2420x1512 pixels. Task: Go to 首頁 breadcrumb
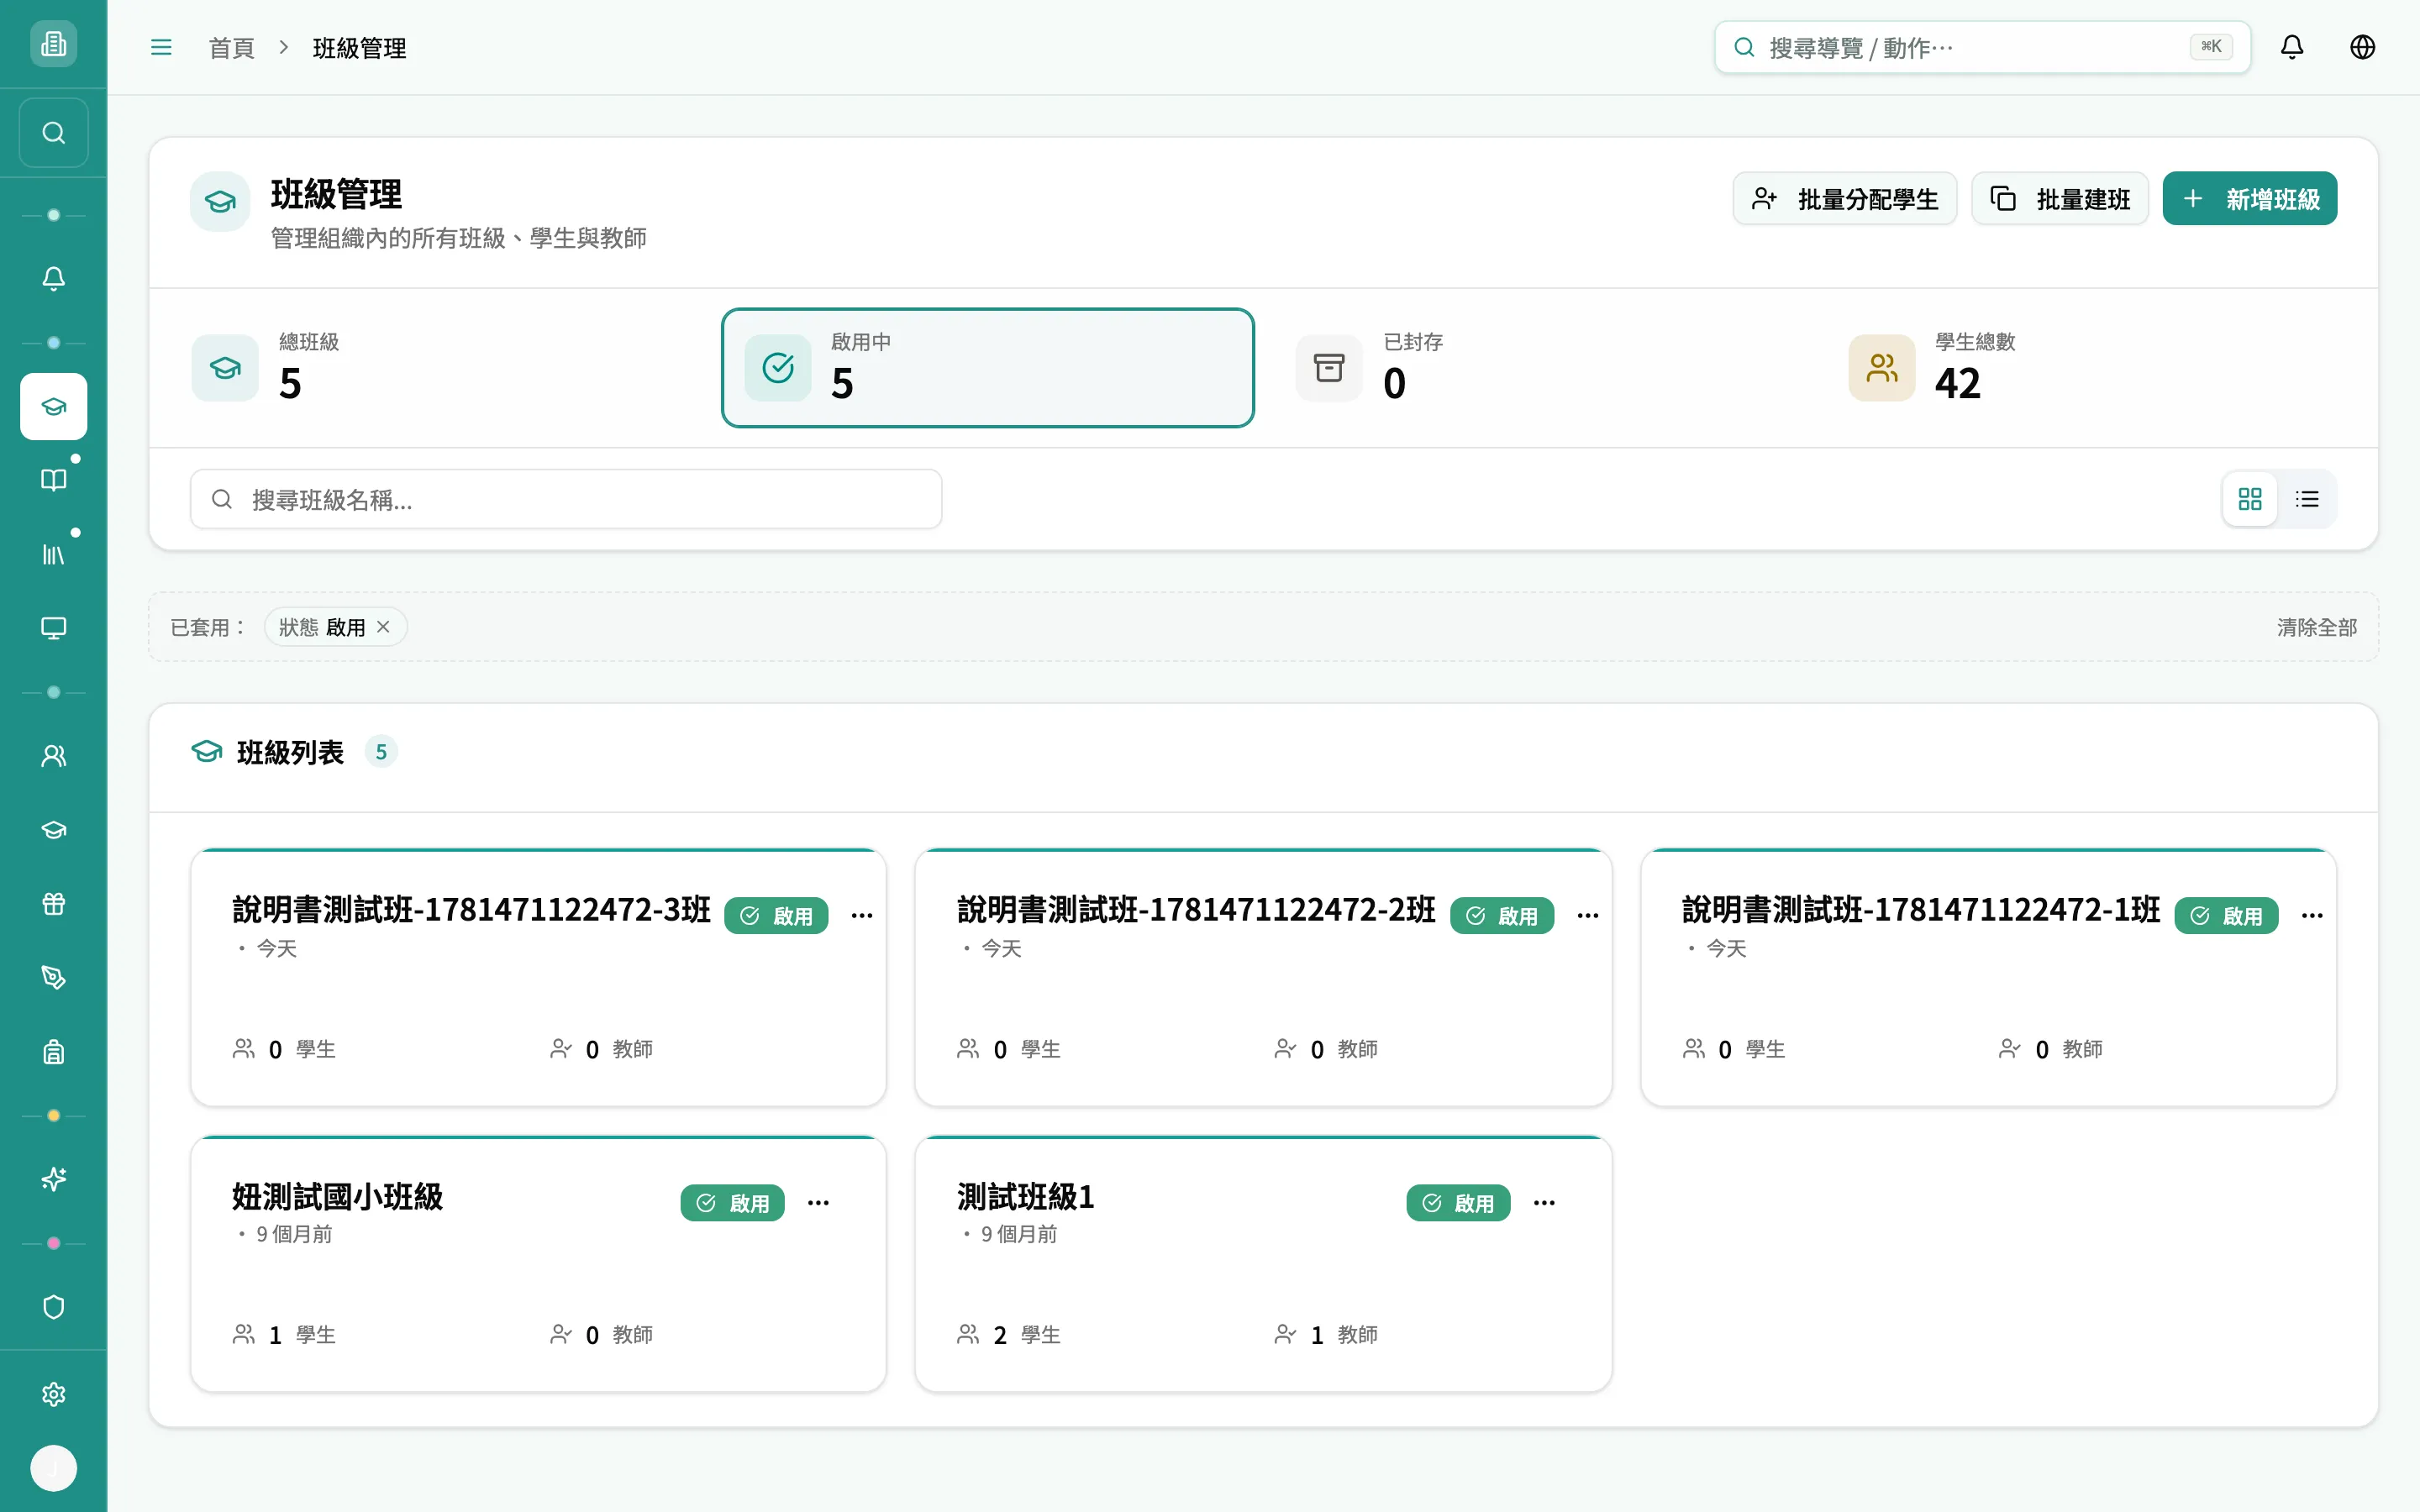click(x=231, y=48)
